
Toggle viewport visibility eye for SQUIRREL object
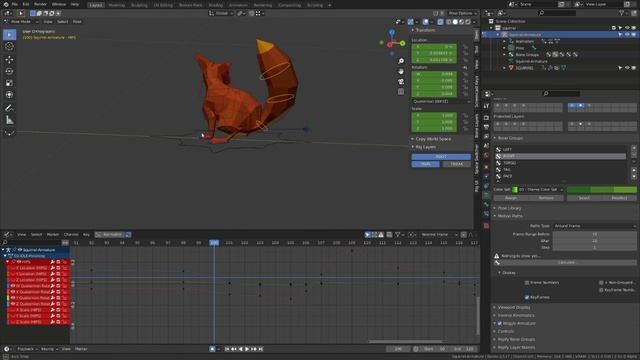click(627, 68)
